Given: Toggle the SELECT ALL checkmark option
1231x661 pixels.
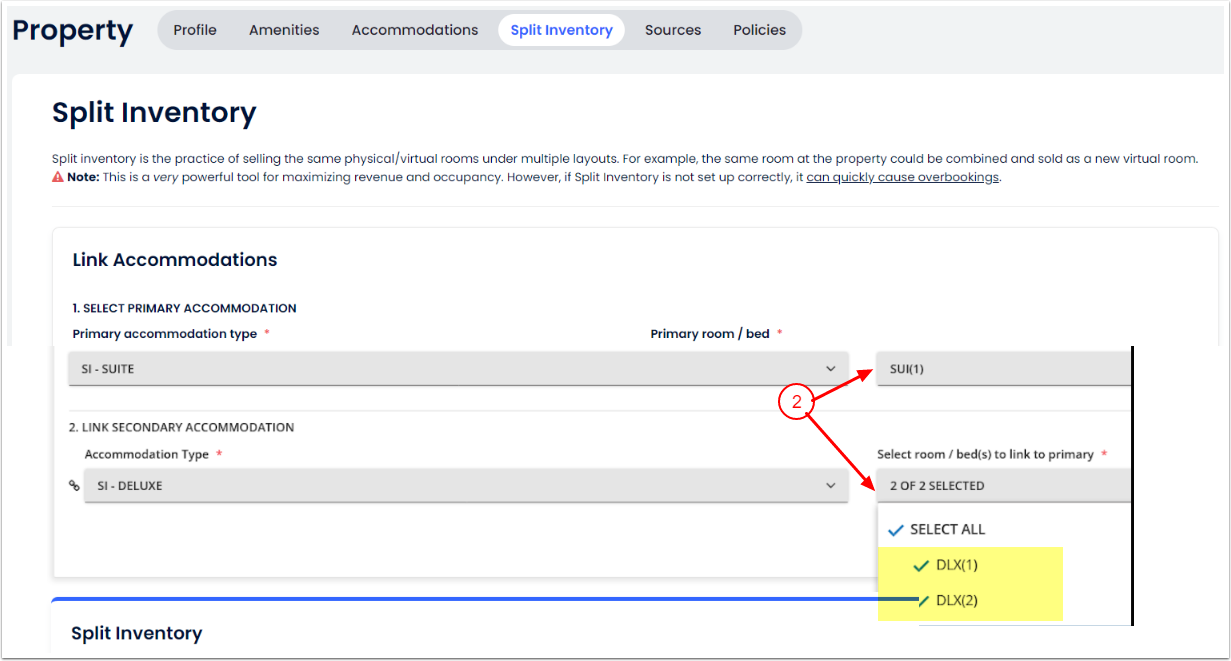Looking at the screenshot, I should click(937, 529).
